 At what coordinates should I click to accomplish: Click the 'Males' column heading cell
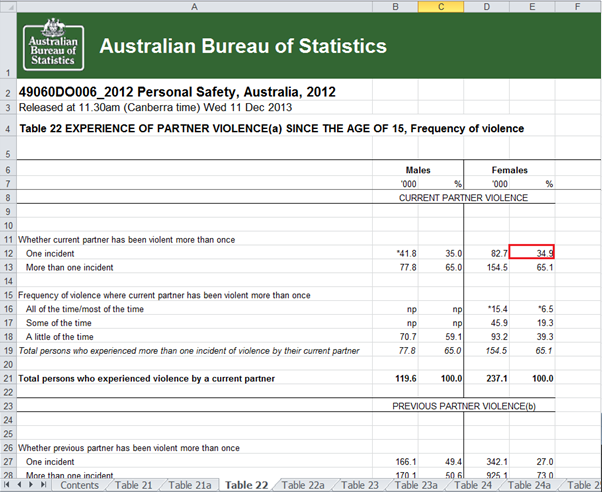[418, 170]
